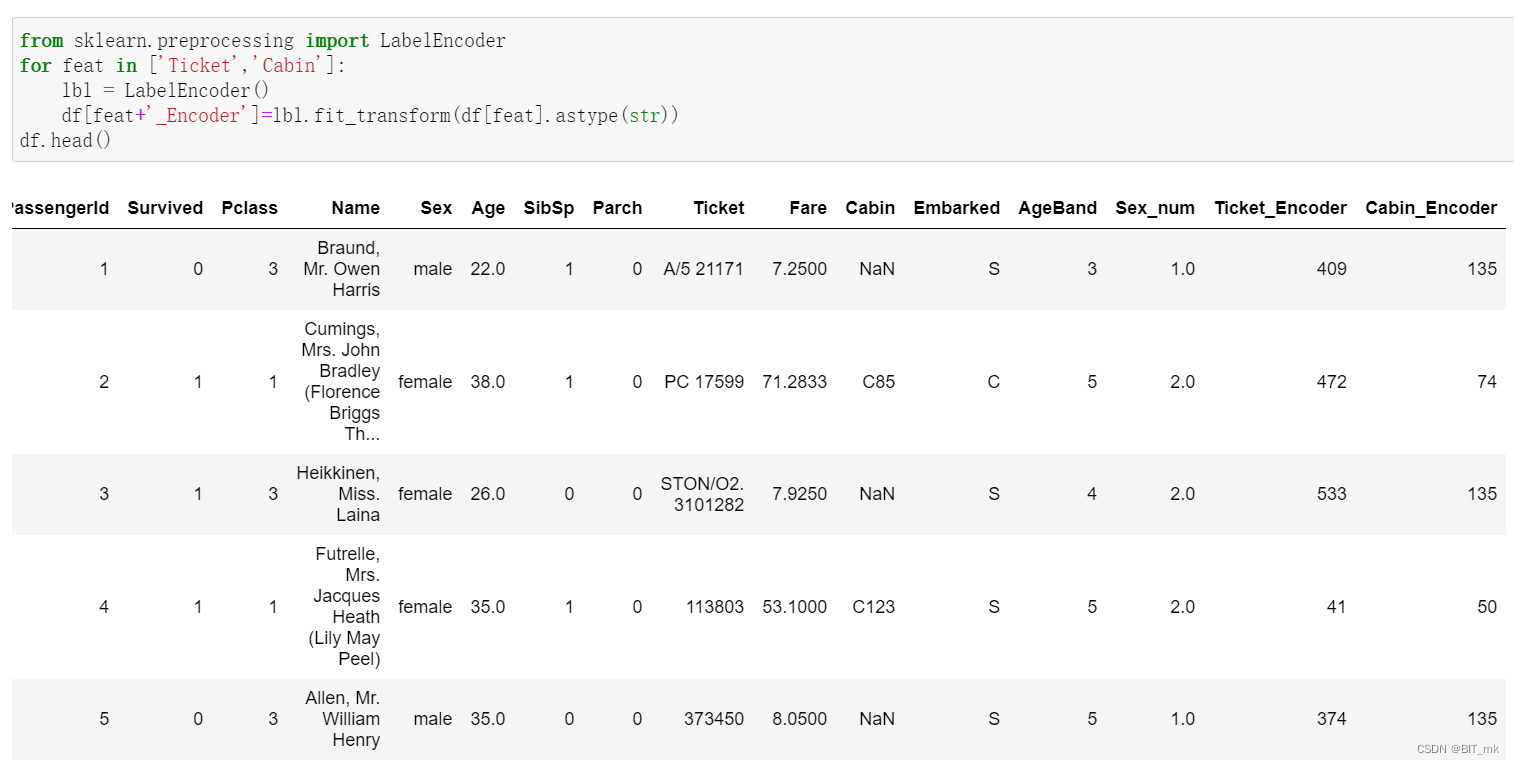Click the ticket value '113803'

tap(715, 607)
